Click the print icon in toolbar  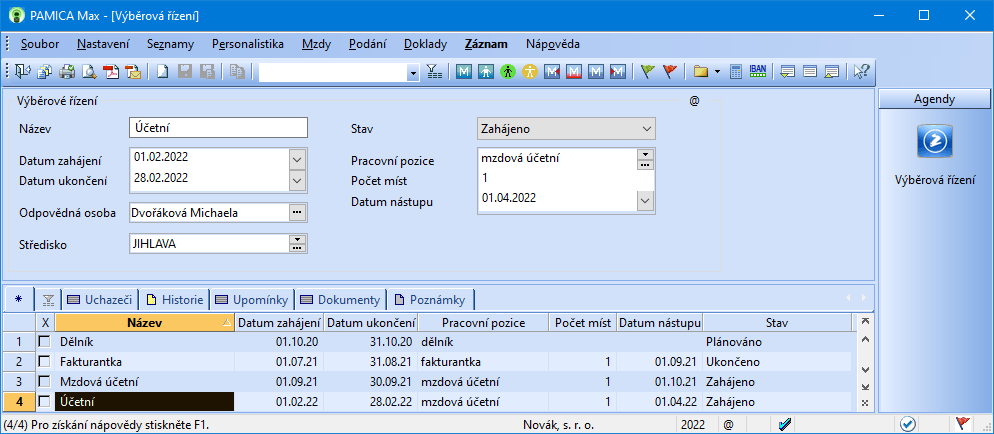pyautogui.click(x=67, y=72)
